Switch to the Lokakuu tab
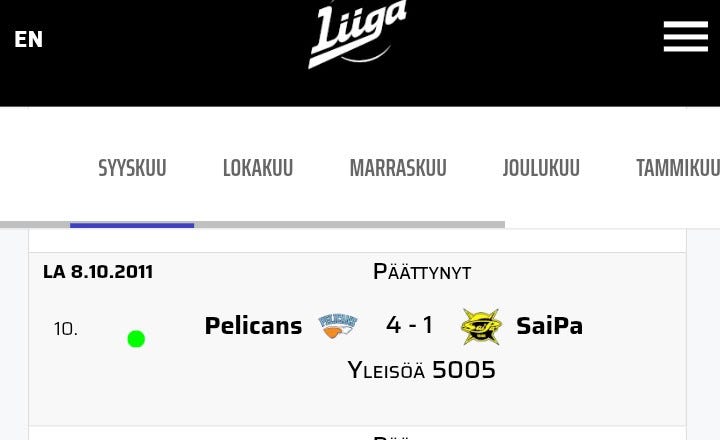 click(257, 168)
